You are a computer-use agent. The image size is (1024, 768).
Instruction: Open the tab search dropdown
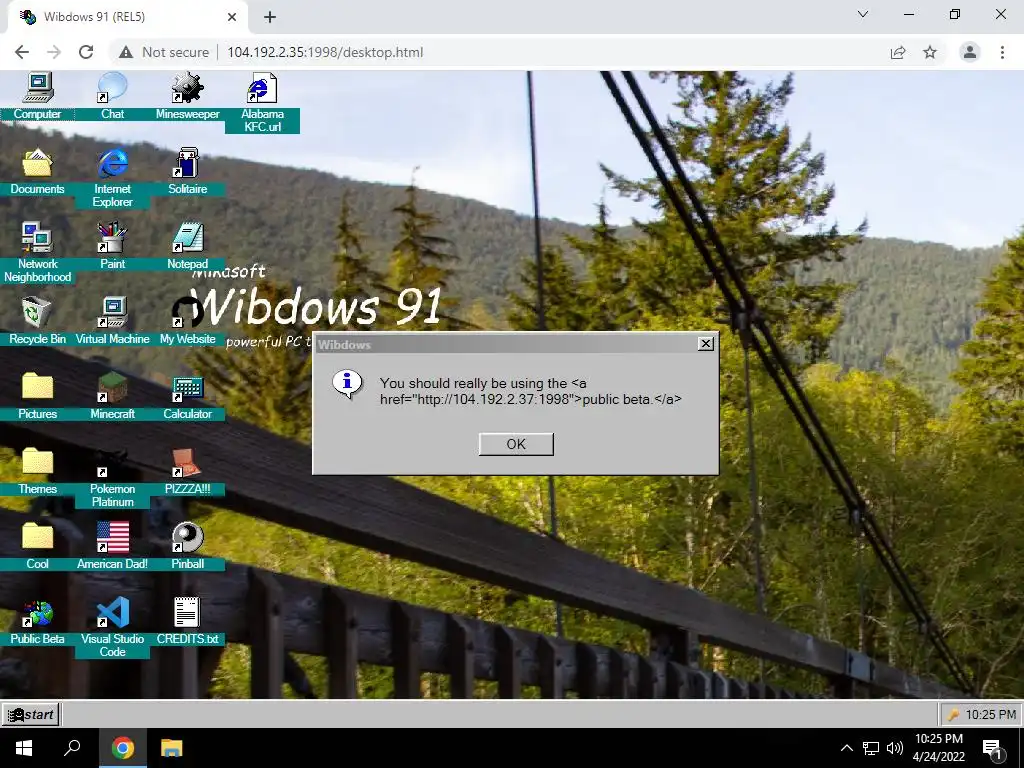[863, 14]
